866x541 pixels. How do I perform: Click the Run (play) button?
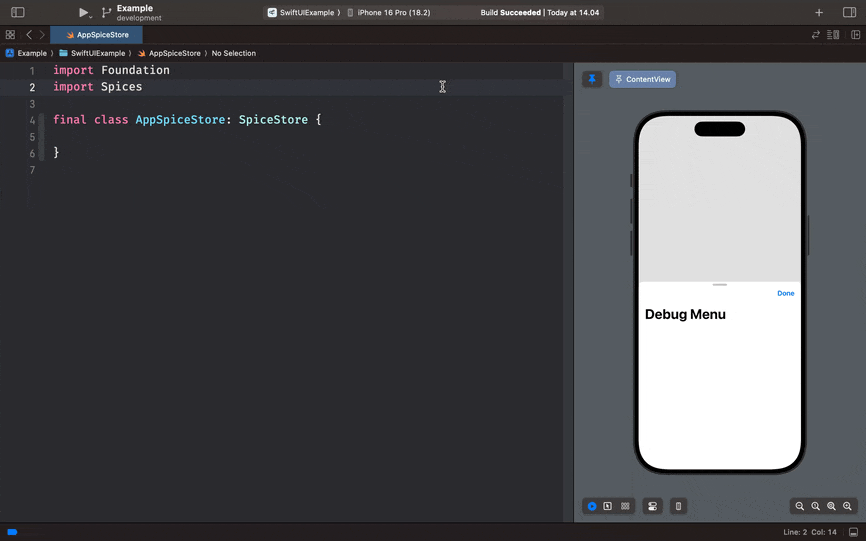click(83, 13)
